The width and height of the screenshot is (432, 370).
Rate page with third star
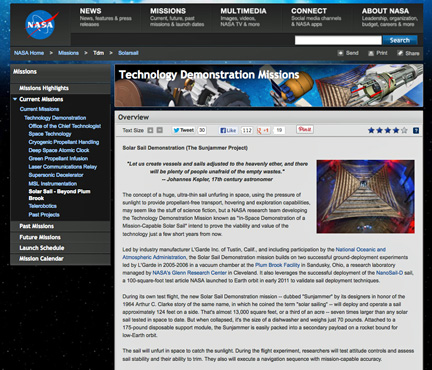pyautogui.click(x=388, y=130)
